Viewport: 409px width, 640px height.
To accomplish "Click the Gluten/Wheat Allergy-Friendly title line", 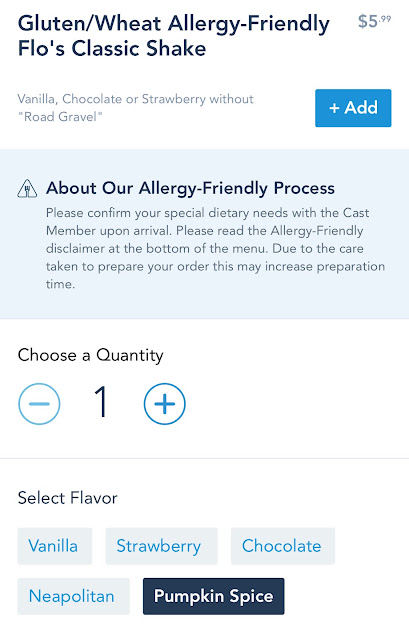I will click(173, 24).
